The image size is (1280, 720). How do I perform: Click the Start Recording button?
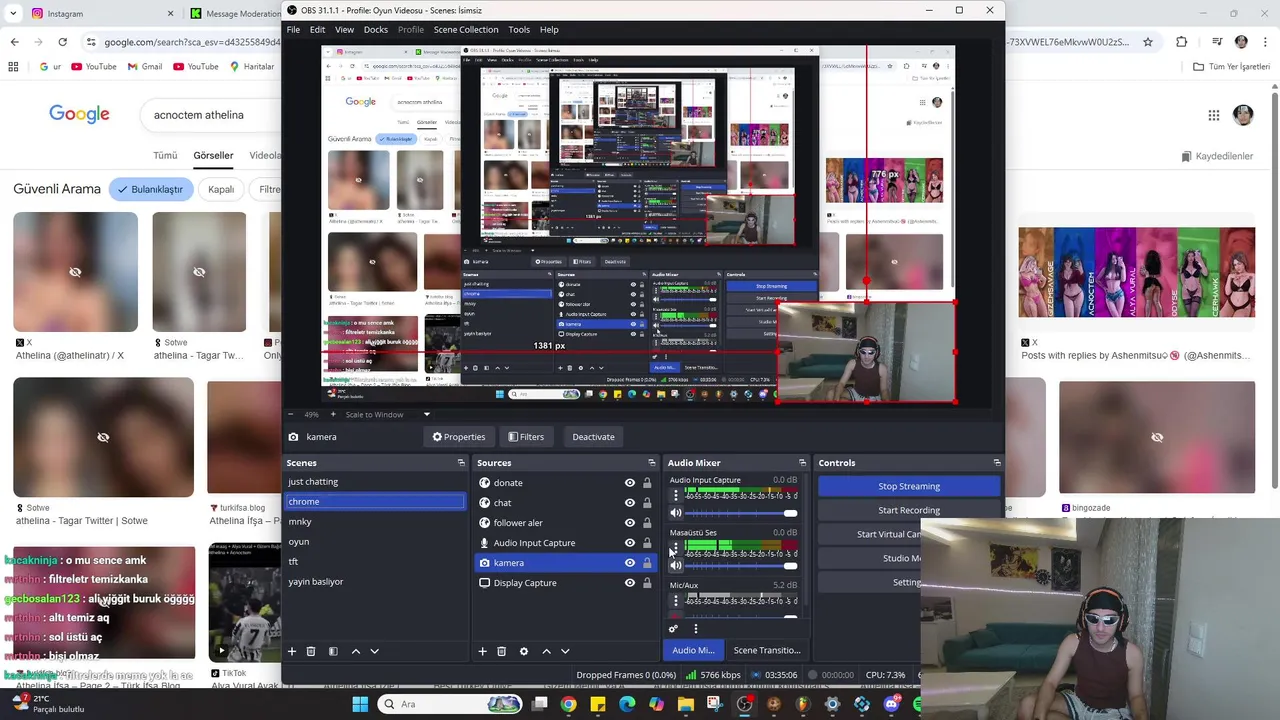click(x=909, y=510)
